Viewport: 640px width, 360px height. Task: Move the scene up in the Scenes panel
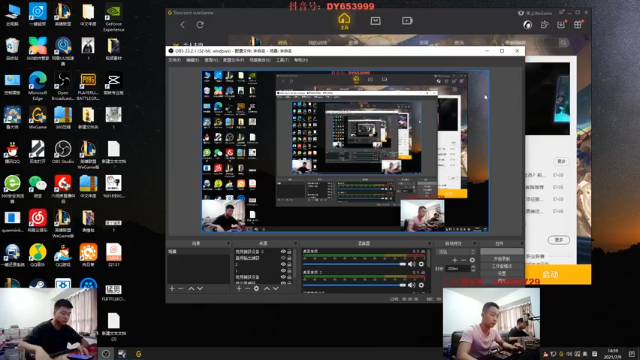[191, 289]
